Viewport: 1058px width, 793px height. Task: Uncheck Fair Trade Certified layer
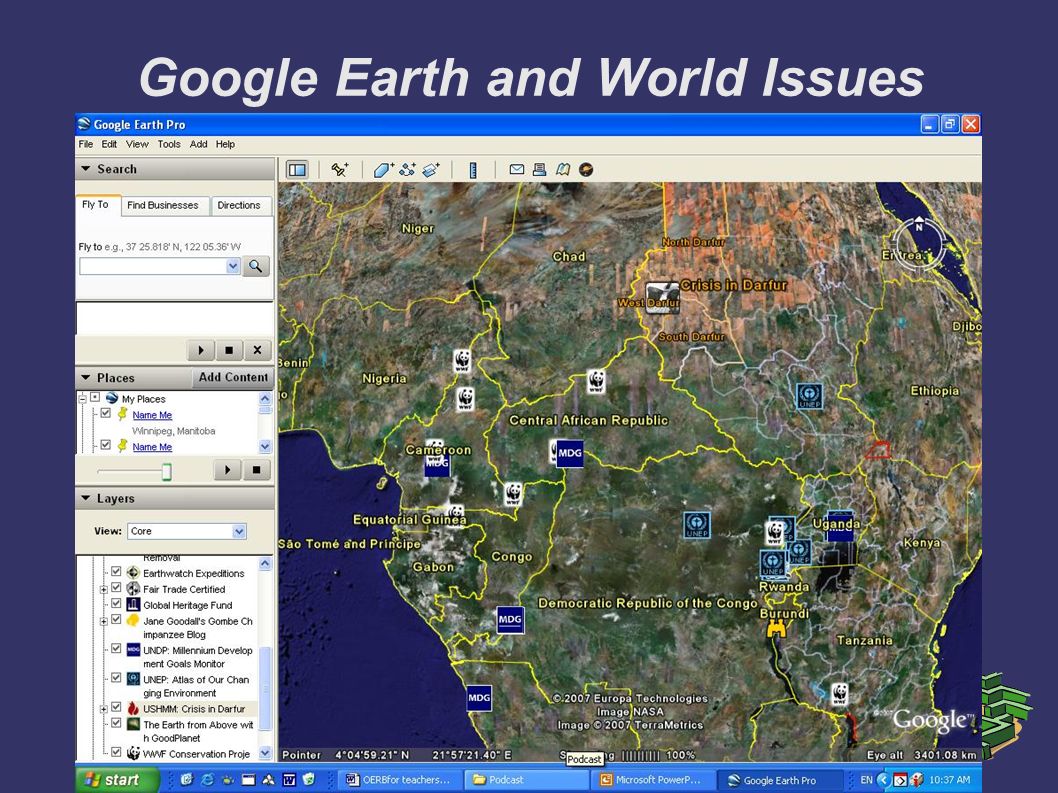pos(116,588)
